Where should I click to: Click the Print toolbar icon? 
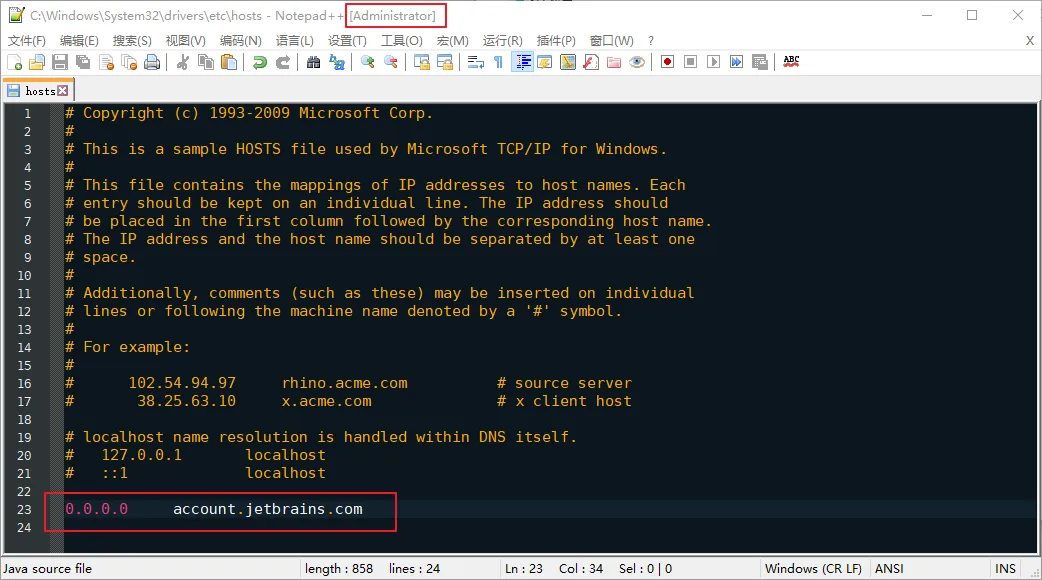click(151, 62)
